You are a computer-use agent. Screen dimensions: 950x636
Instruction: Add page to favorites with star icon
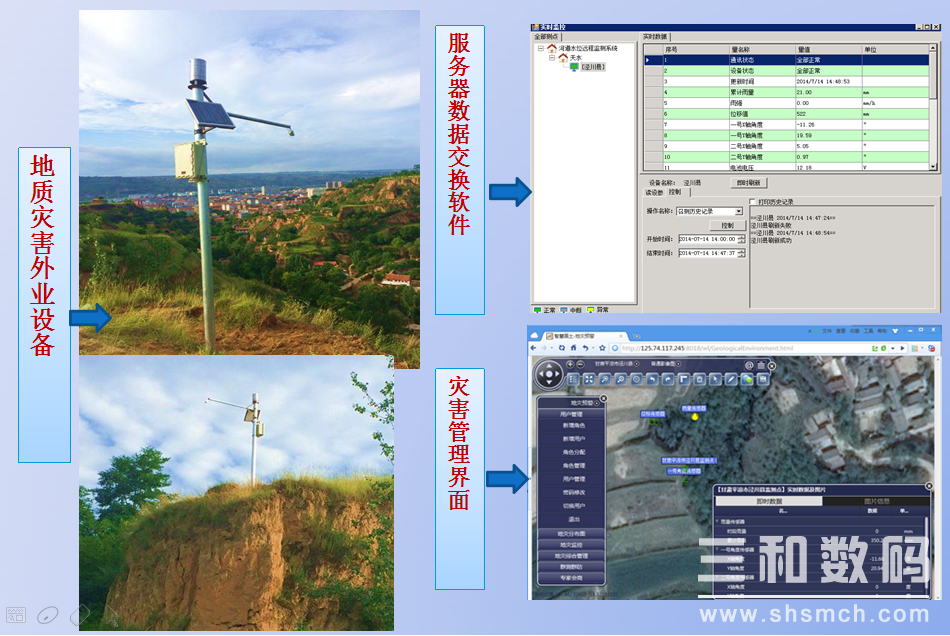click(602, 348)
